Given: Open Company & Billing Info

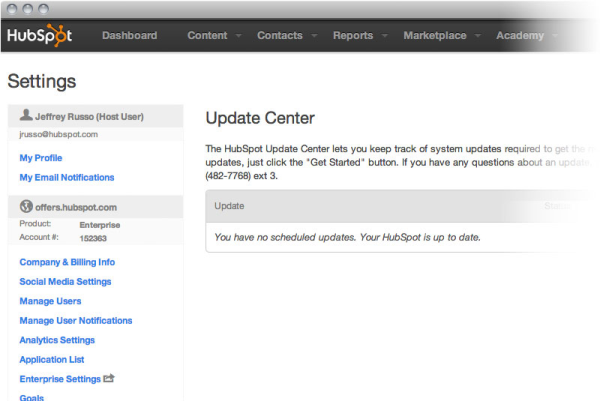Looking at the screenshot, I should click(x=67, y=262).
